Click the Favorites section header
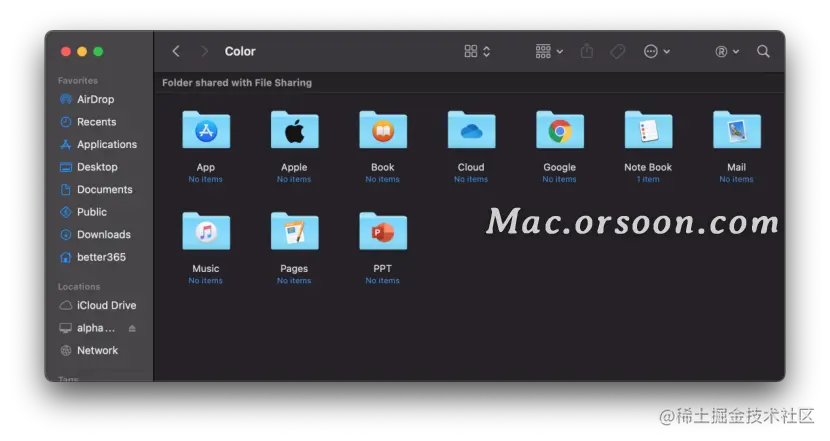 [x=78, y=80]
